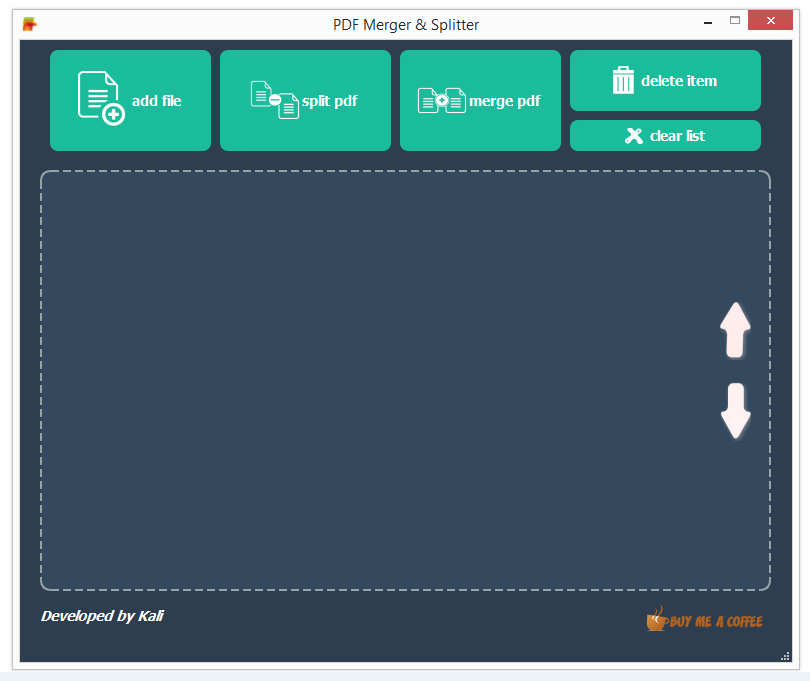This screenshot has height=681, width=810.
Task: Maximize the PDF Merger & Splitter window
Action: pyautogui.click(x=735, y=20)
